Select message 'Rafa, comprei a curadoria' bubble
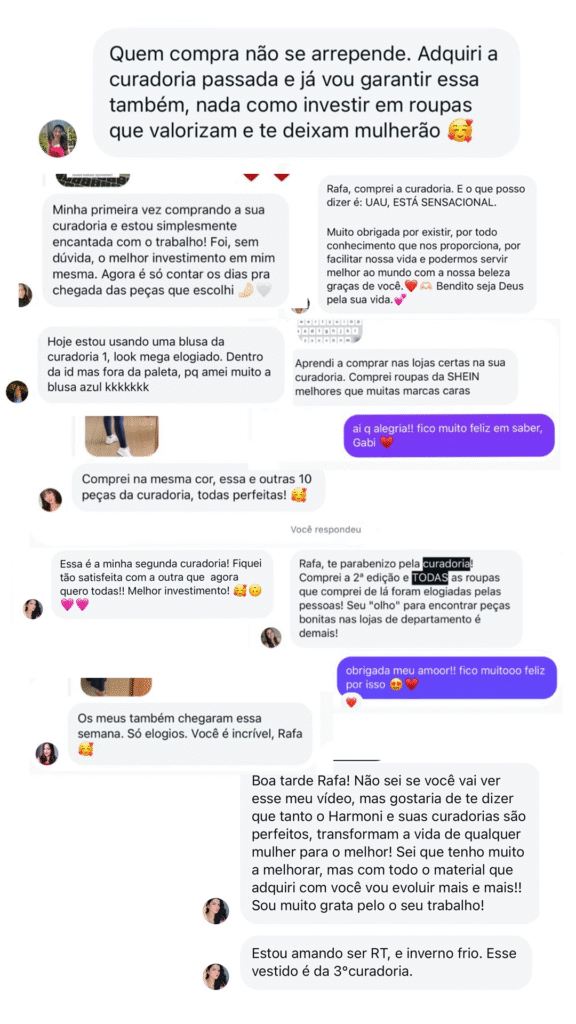 pos(427,244)
